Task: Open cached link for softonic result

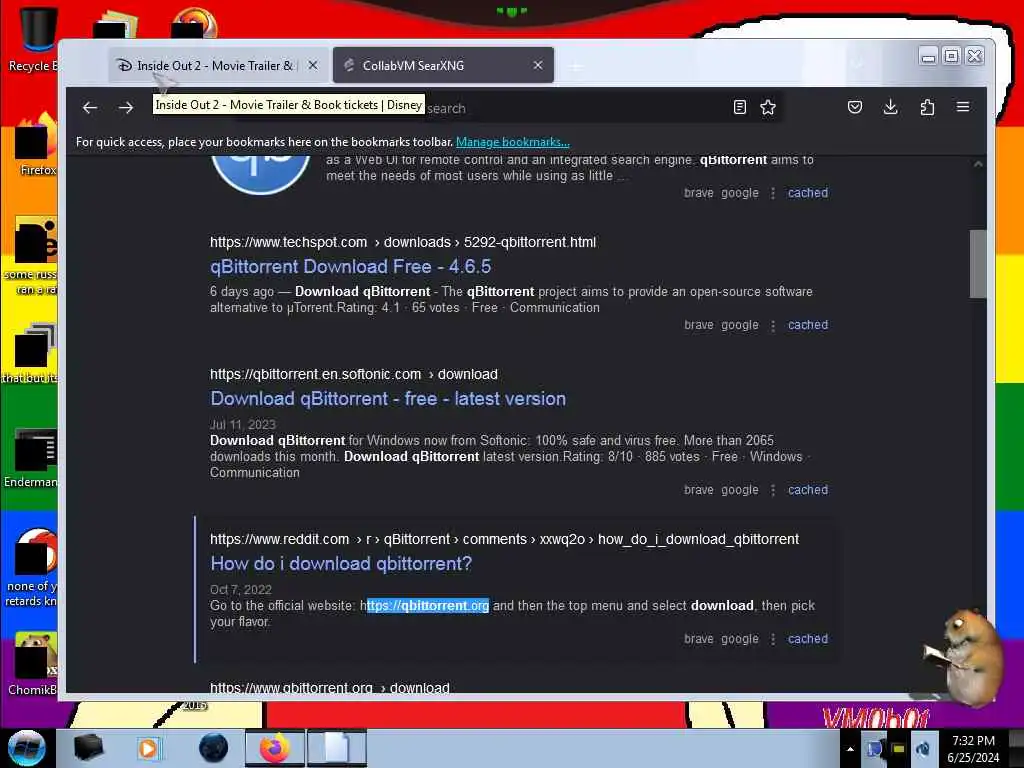Action: (x=808, y=490)
